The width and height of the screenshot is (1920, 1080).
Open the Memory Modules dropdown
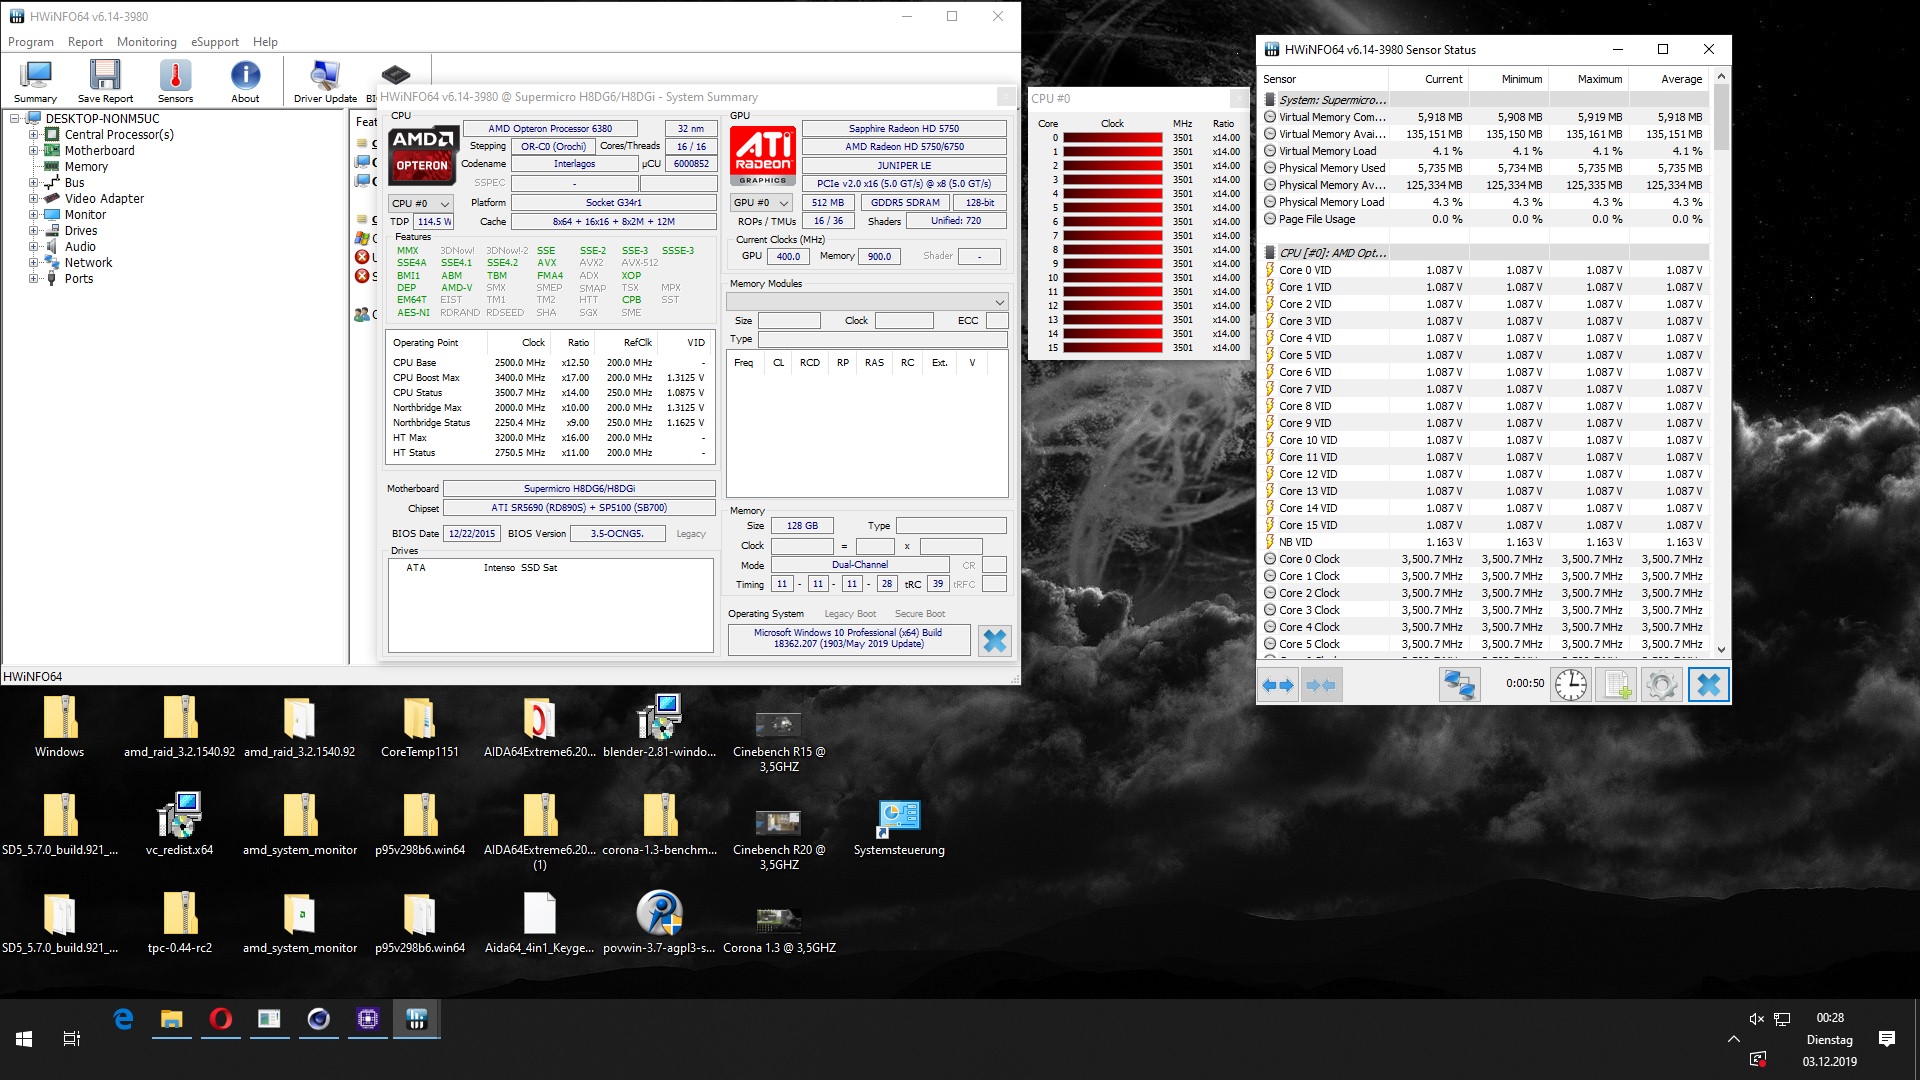(867, 302)
